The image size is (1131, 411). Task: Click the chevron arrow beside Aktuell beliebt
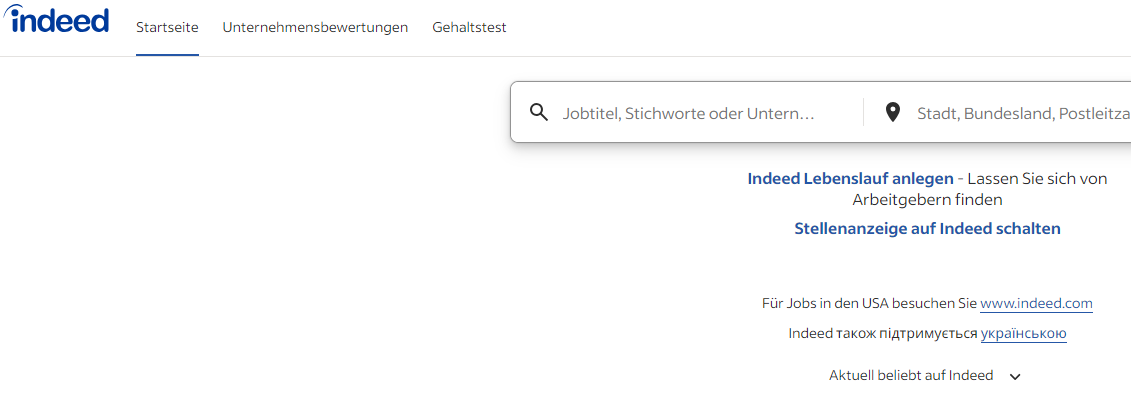click(x=1015, y=377)
